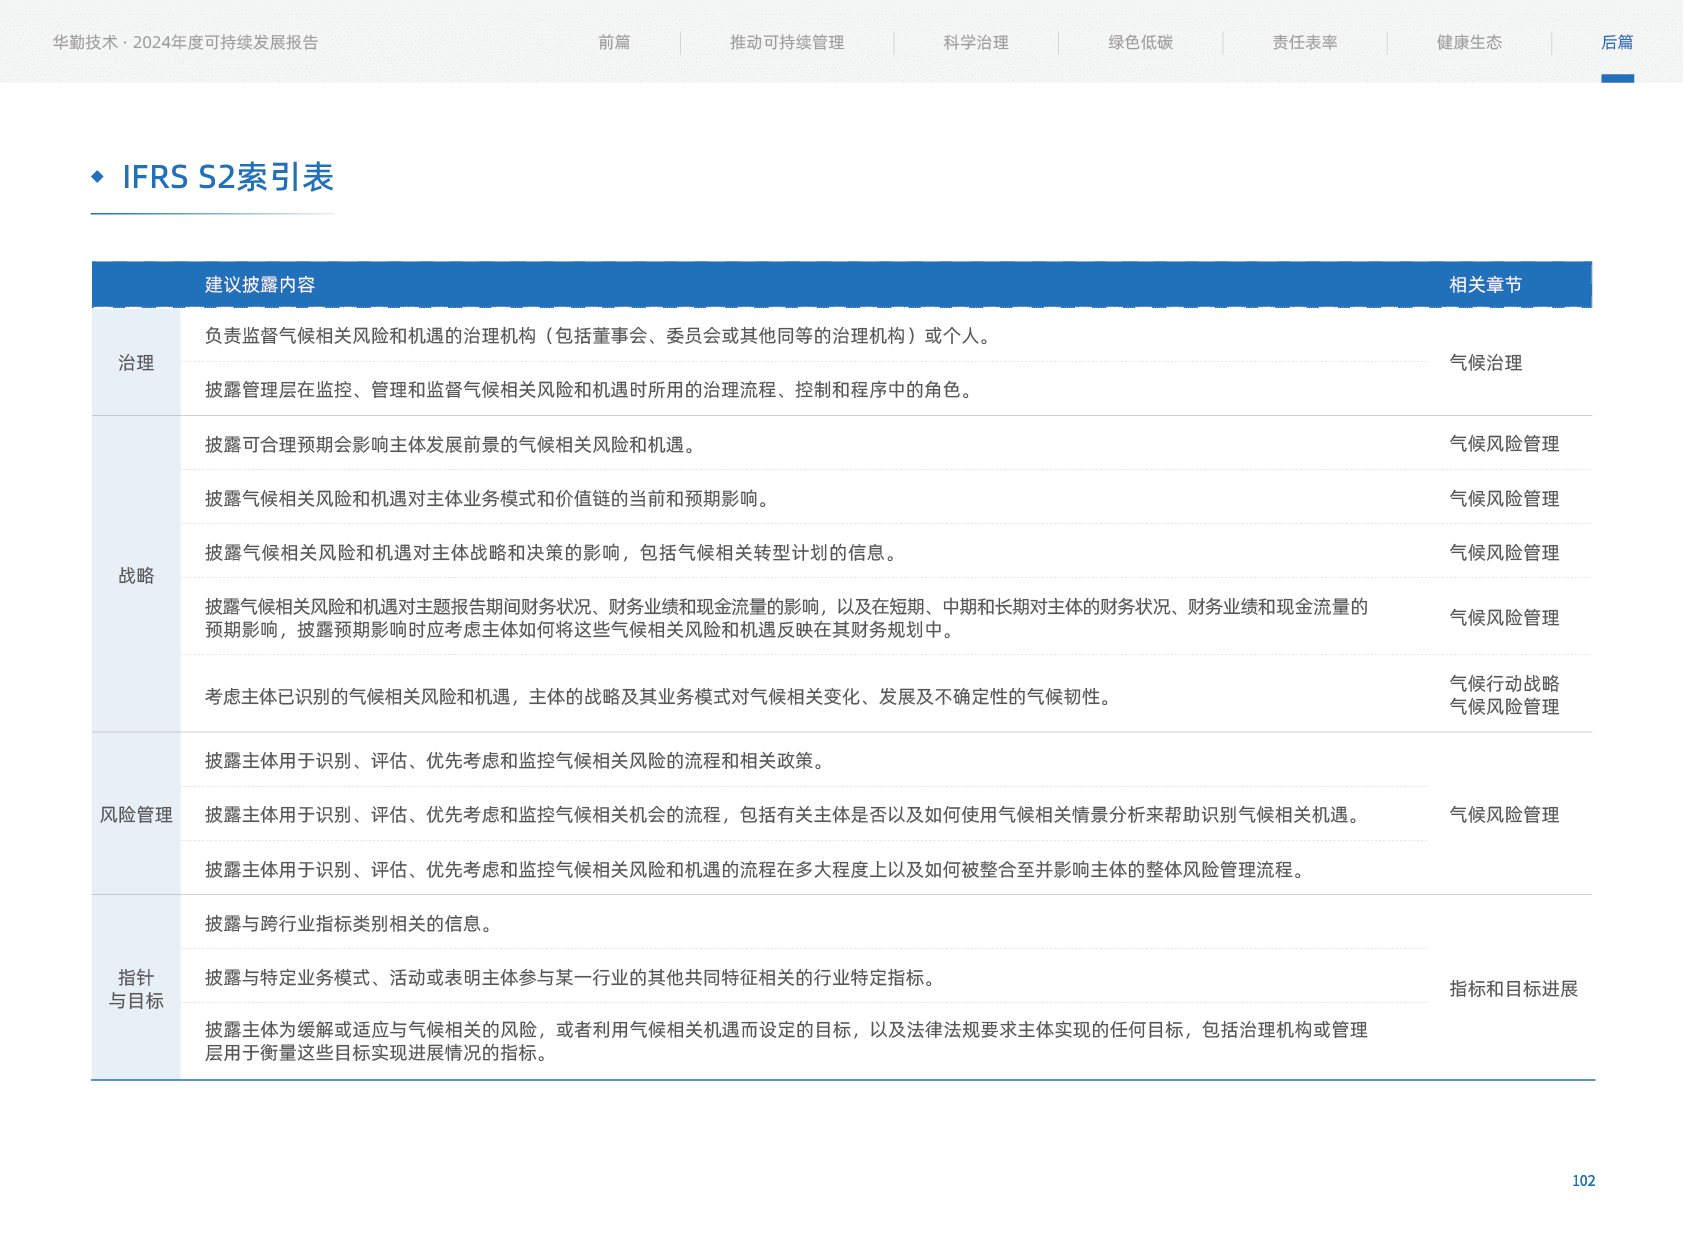Click the 华勤技术 2024 report title in the header
Viewport: 1684px width, 1241px height.
point(185,42)
